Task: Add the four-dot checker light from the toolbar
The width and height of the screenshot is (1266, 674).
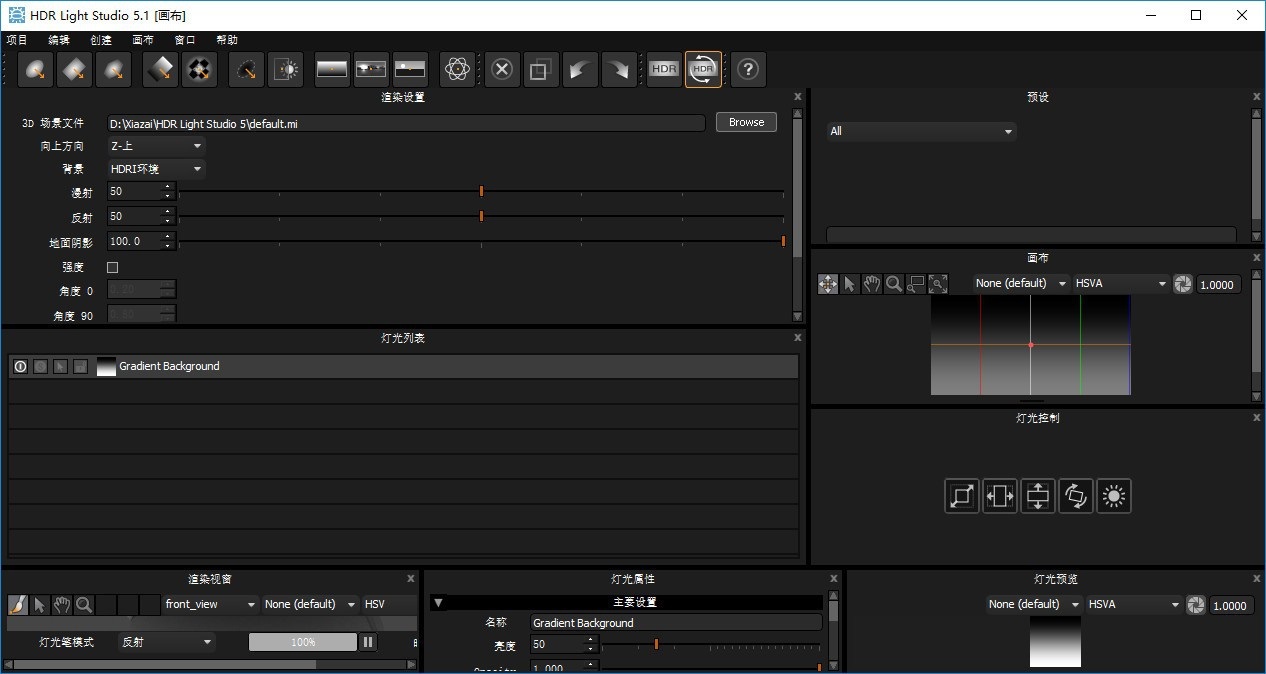Action: (199, 70)
